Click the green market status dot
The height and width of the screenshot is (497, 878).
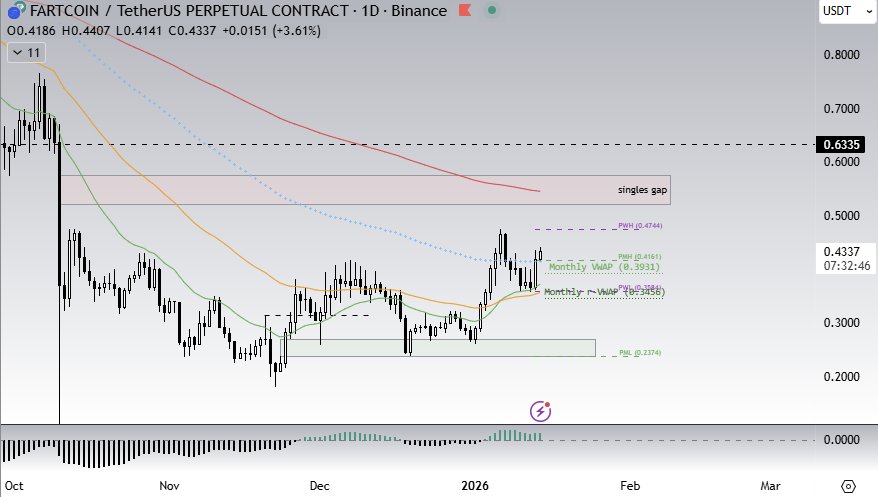[492, 10]
